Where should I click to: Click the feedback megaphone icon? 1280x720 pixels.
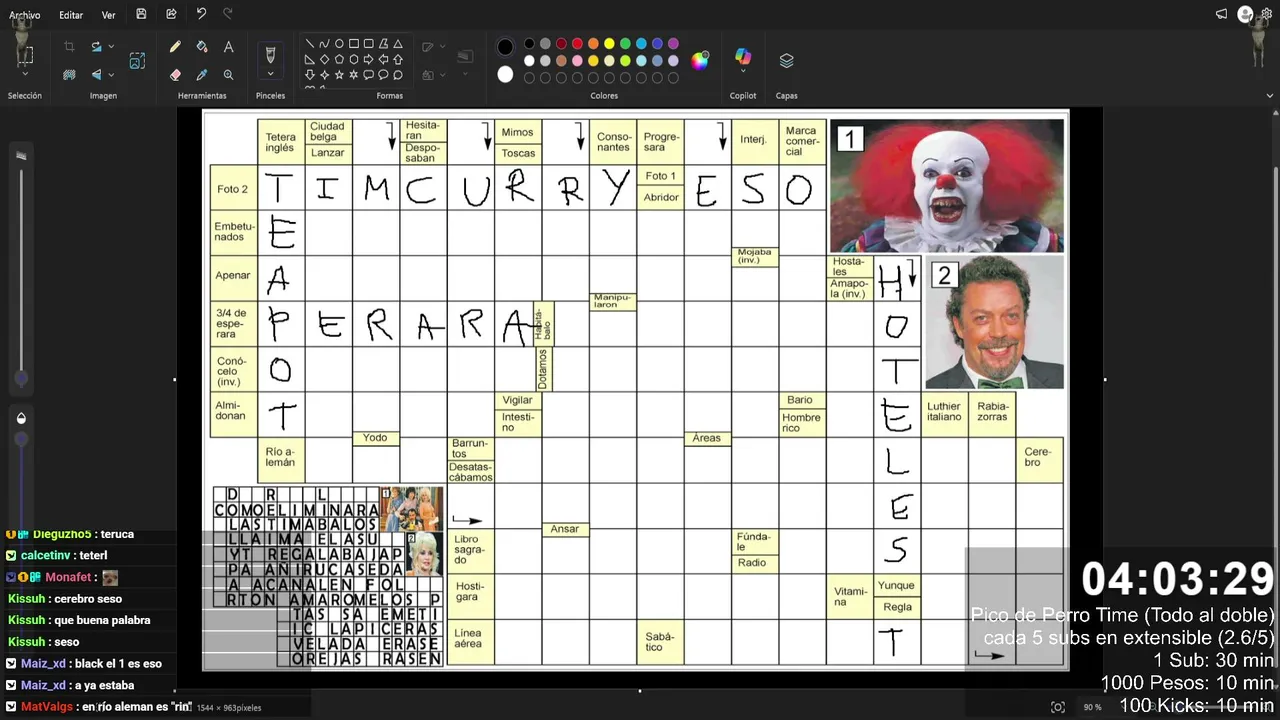click(1221, 14)
